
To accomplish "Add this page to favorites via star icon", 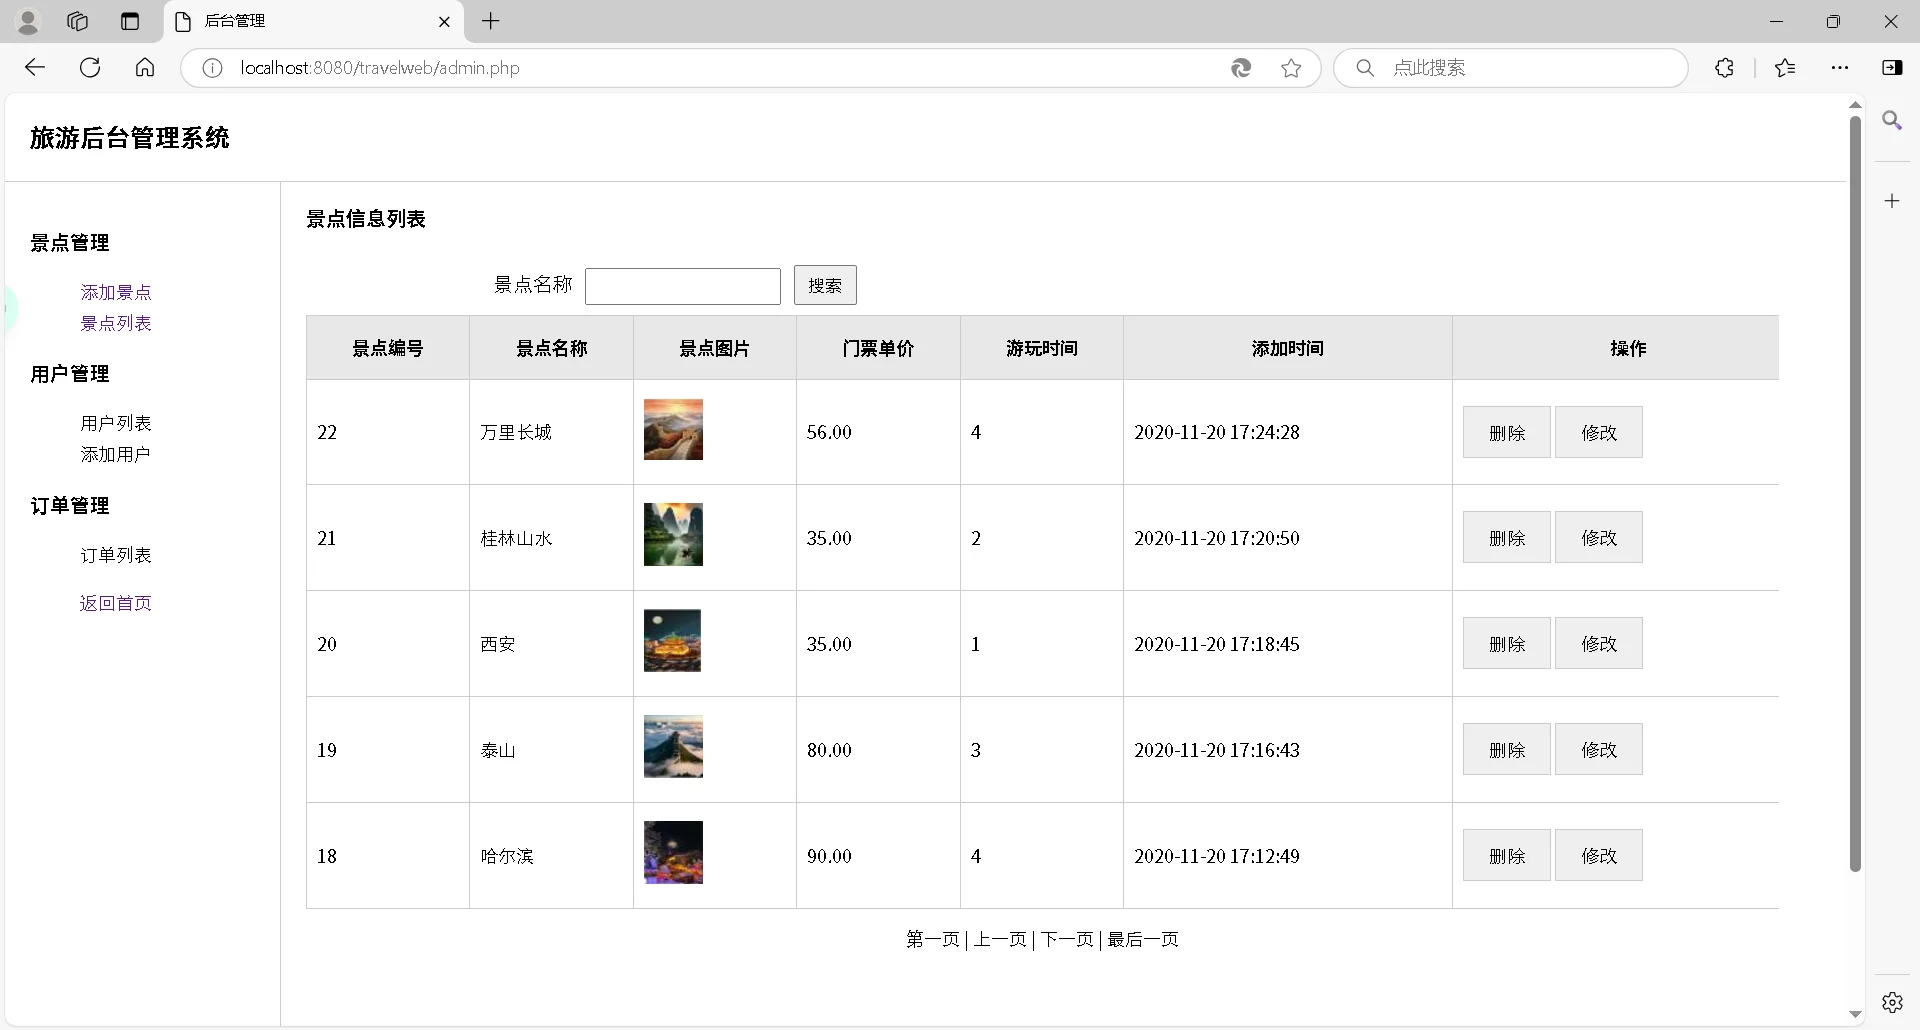I will coord(1292,68).
